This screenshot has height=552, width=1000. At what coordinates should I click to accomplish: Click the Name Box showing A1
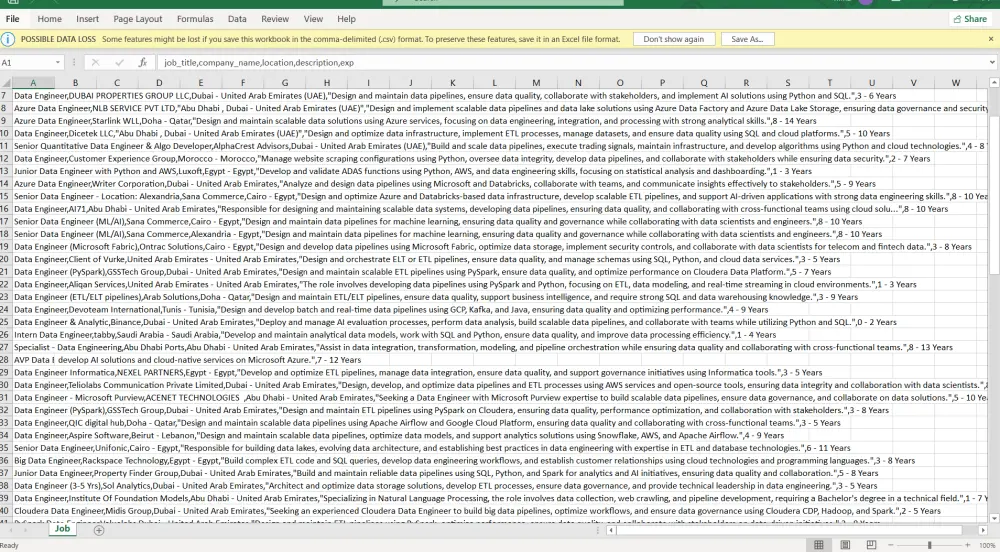tap(27, 62)
